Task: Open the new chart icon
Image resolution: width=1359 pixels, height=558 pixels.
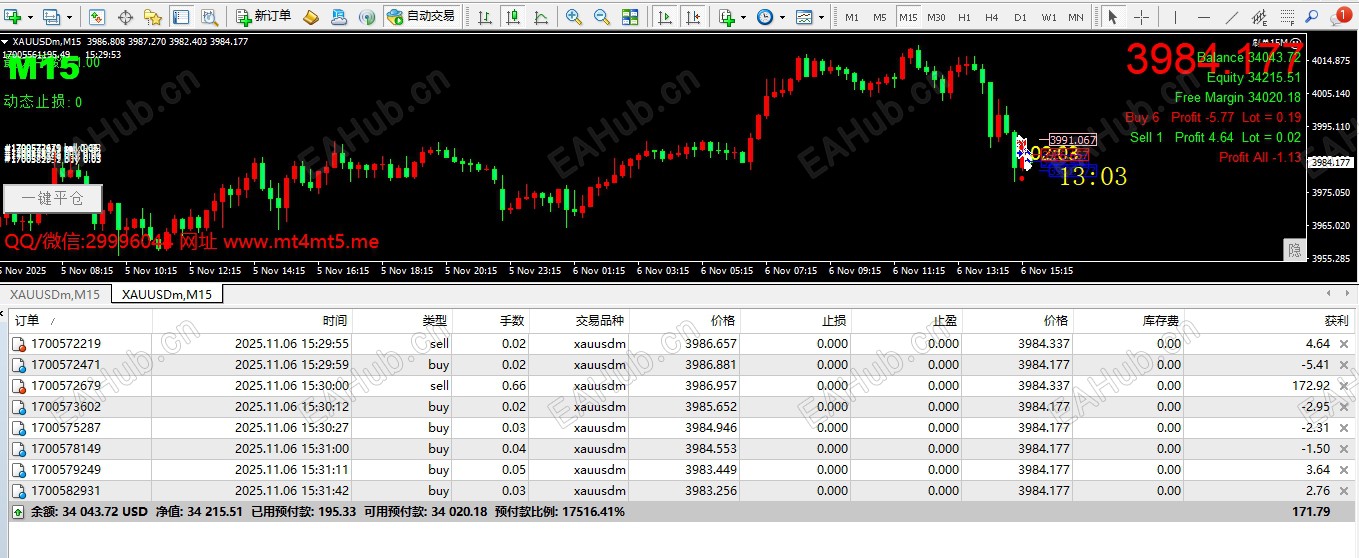Action: point(12,17)
